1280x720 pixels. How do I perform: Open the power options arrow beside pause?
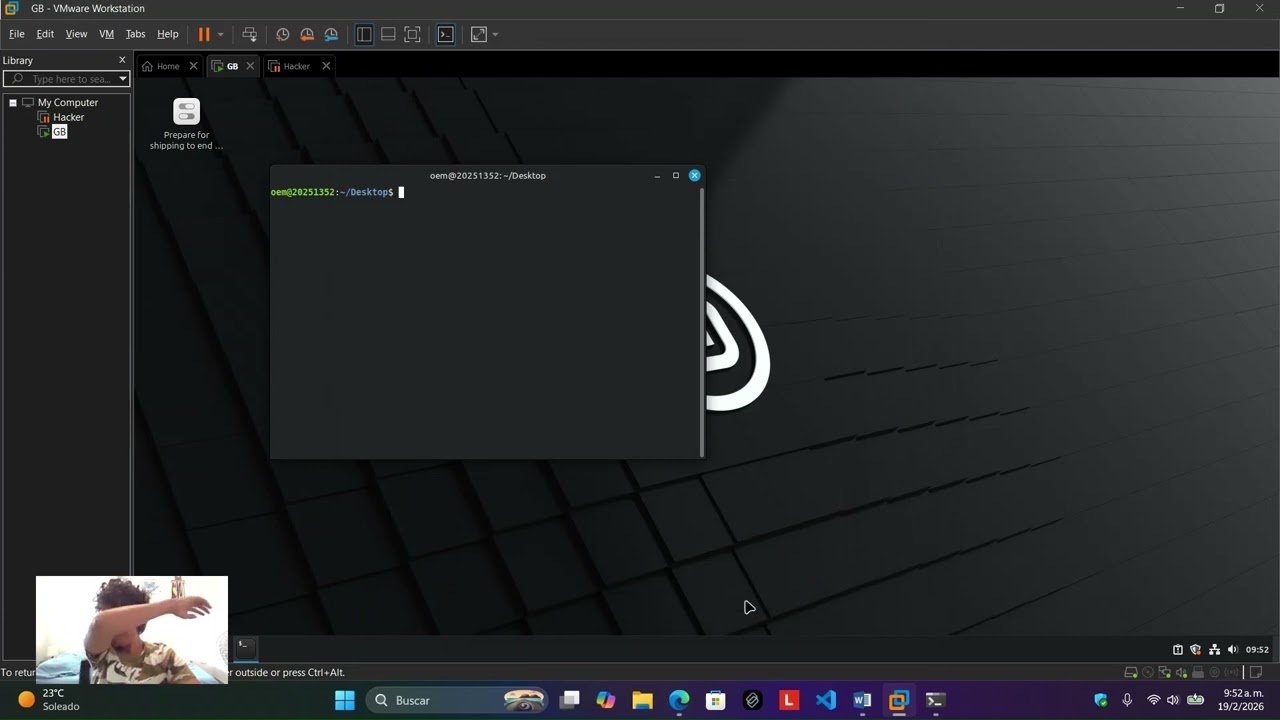point(220,34)
